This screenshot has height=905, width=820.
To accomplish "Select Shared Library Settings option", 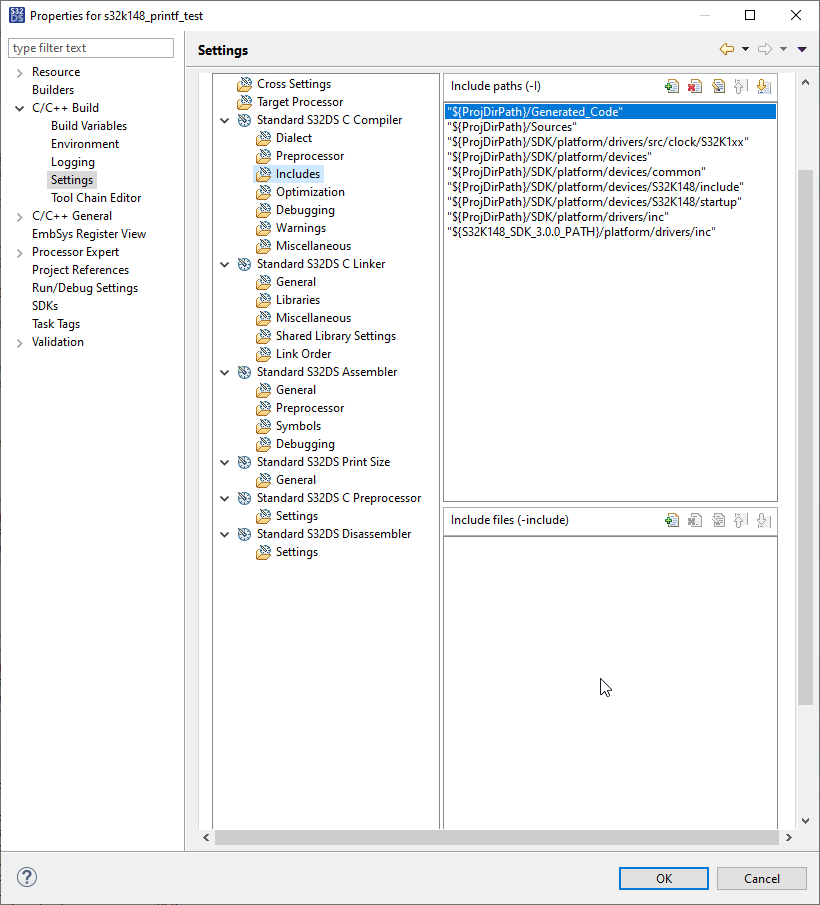I will tap(336, 336).
